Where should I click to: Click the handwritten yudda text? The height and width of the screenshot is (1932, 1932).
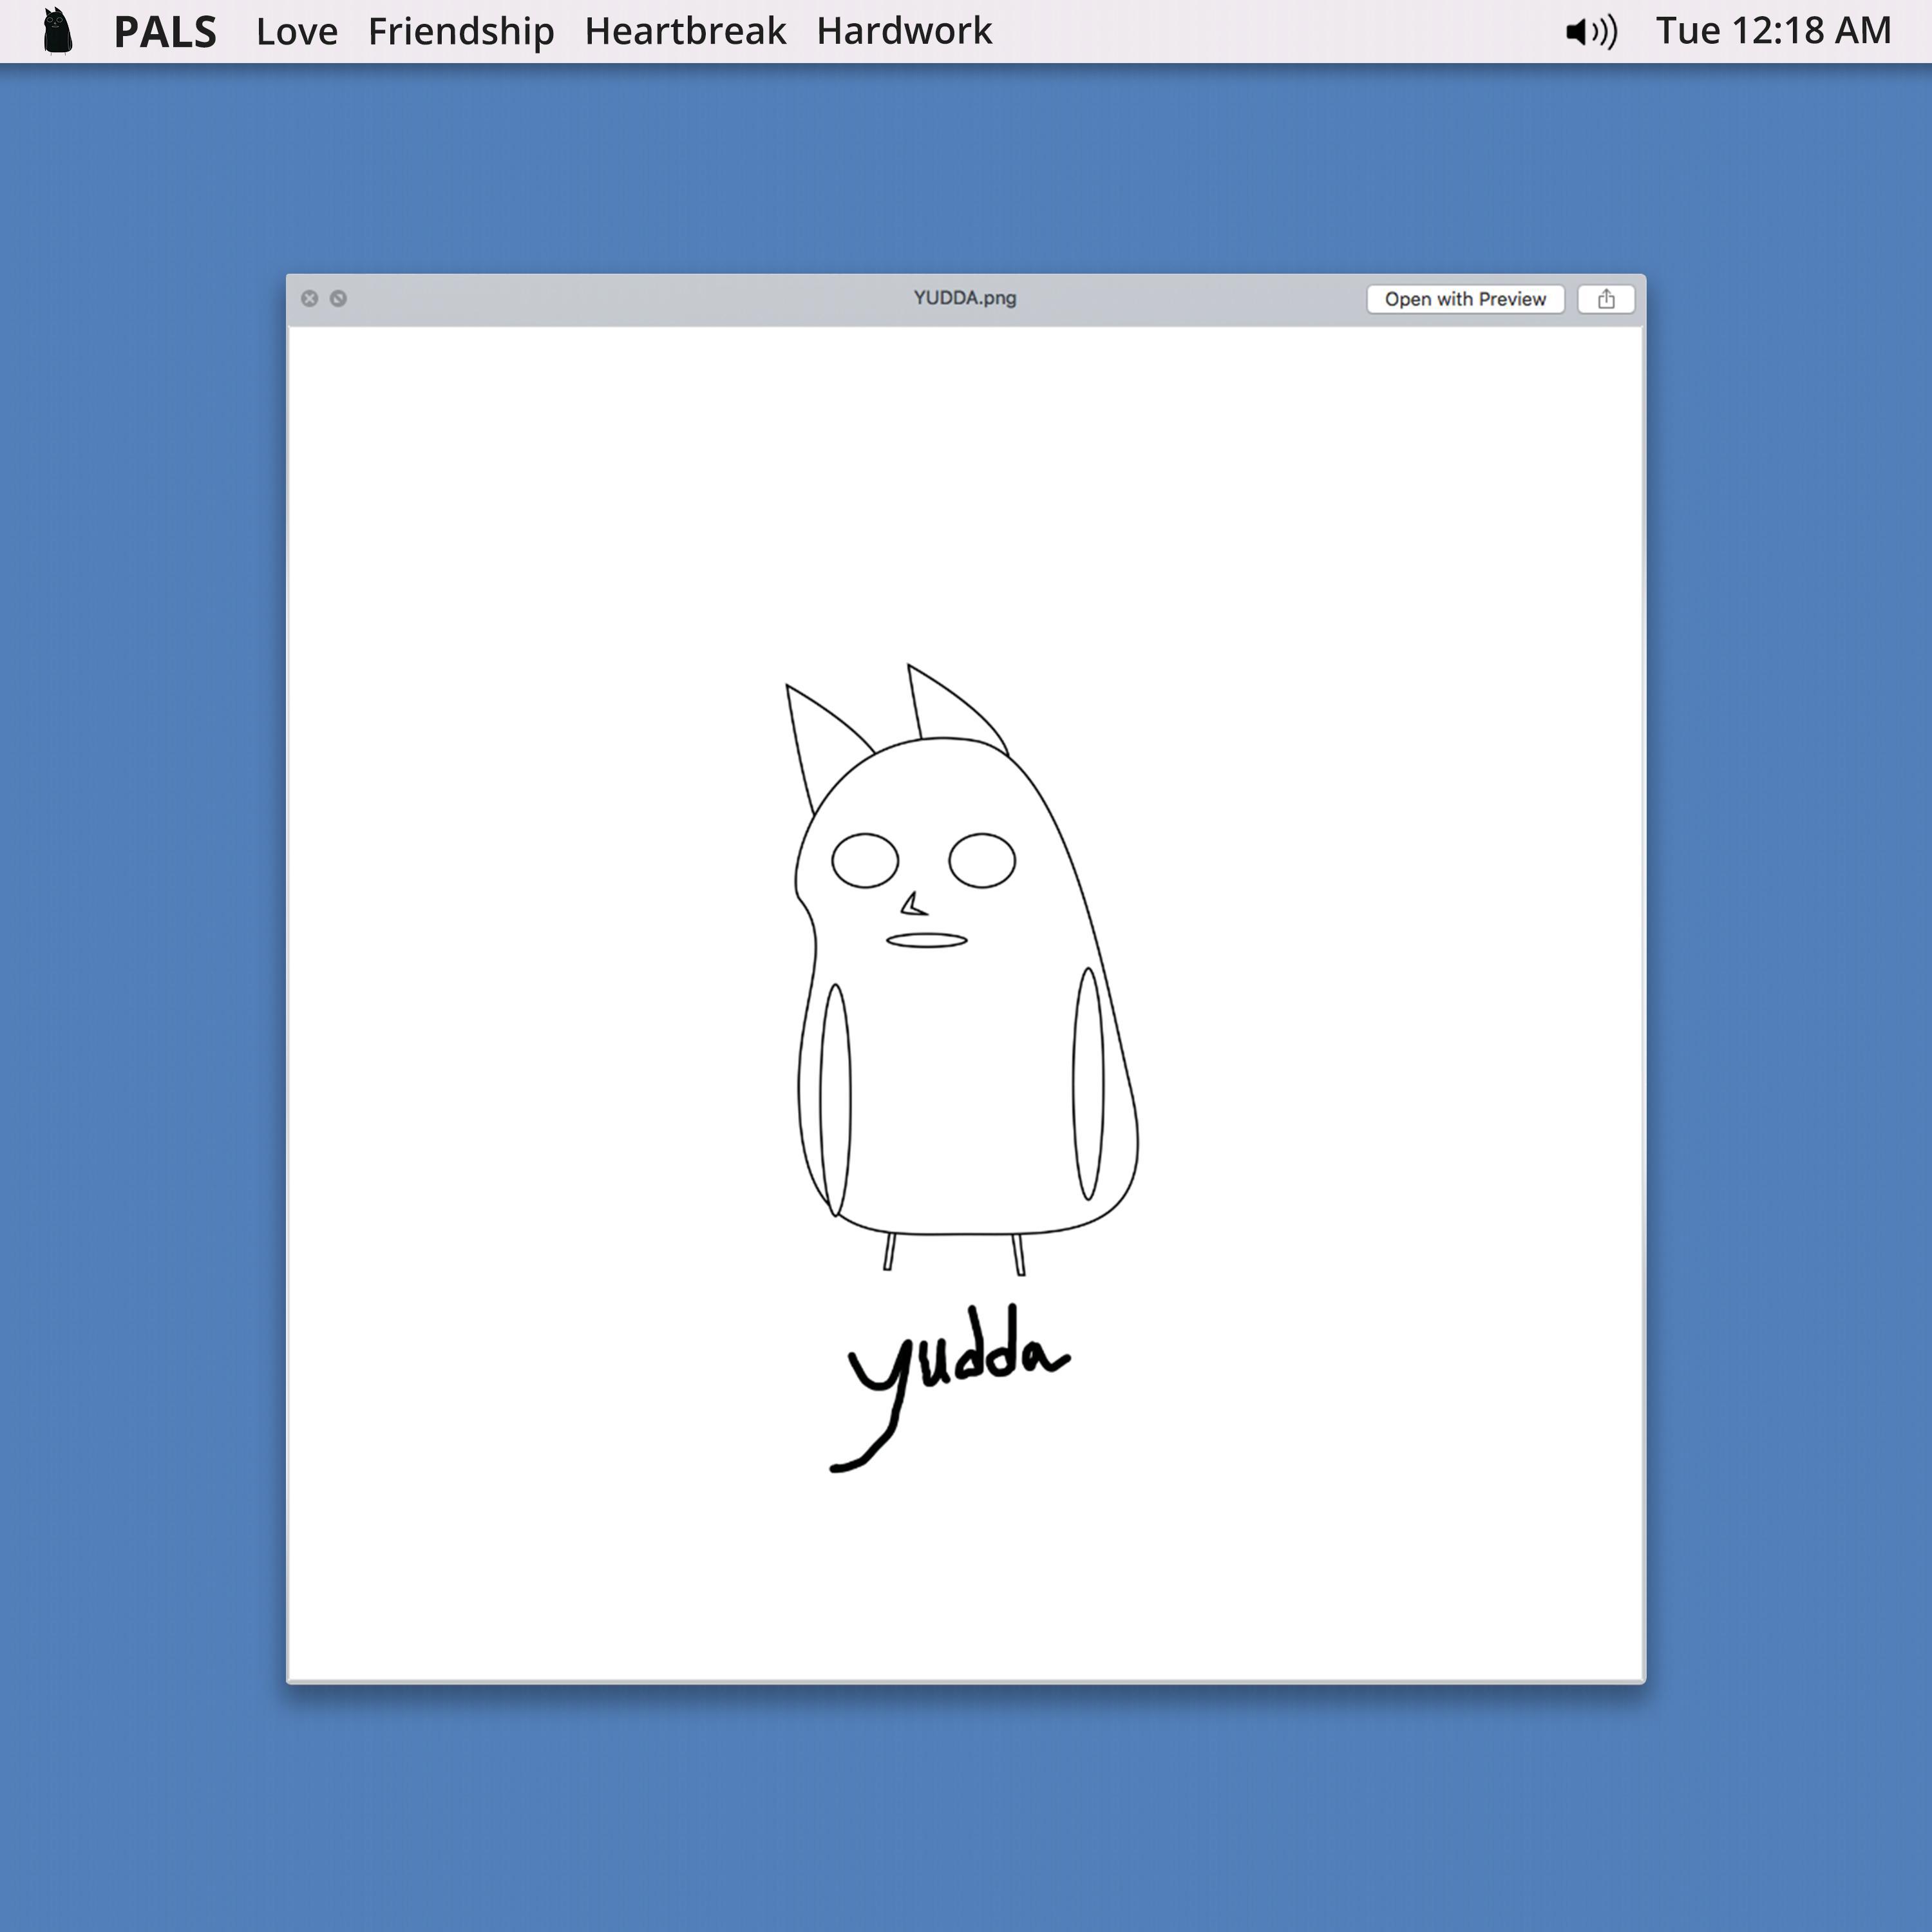coord(950,1387)
